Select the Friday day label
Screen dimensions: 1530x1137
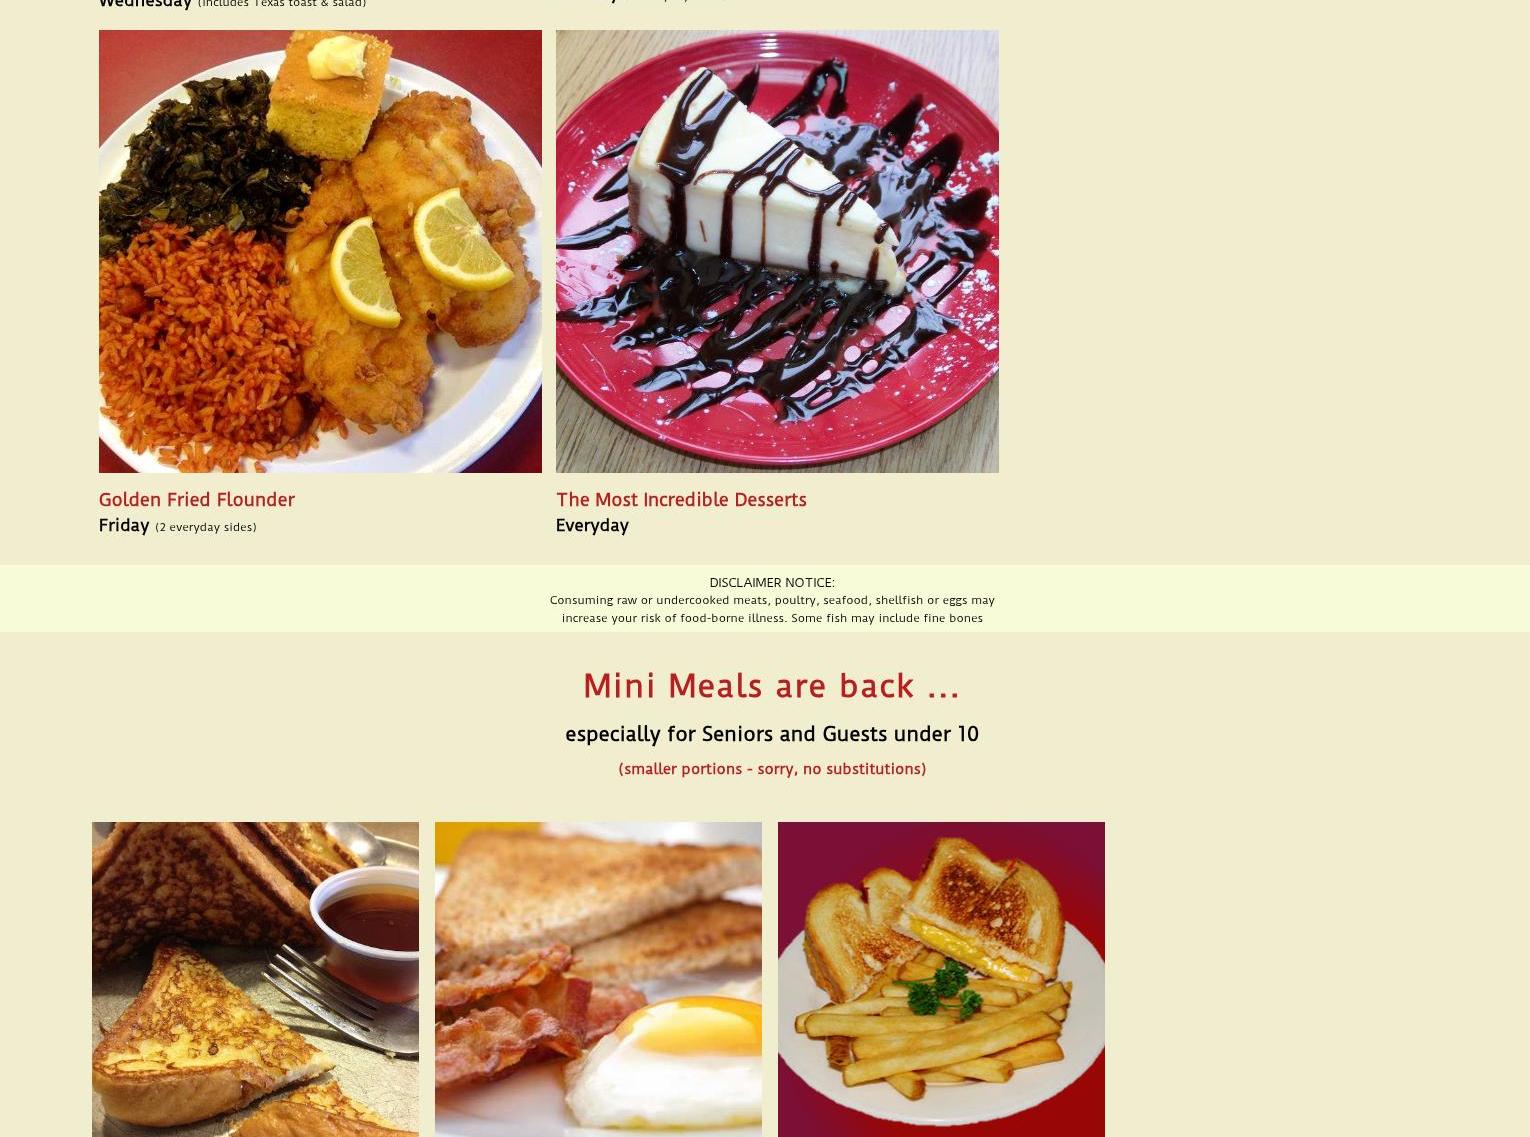coord(124,525)
